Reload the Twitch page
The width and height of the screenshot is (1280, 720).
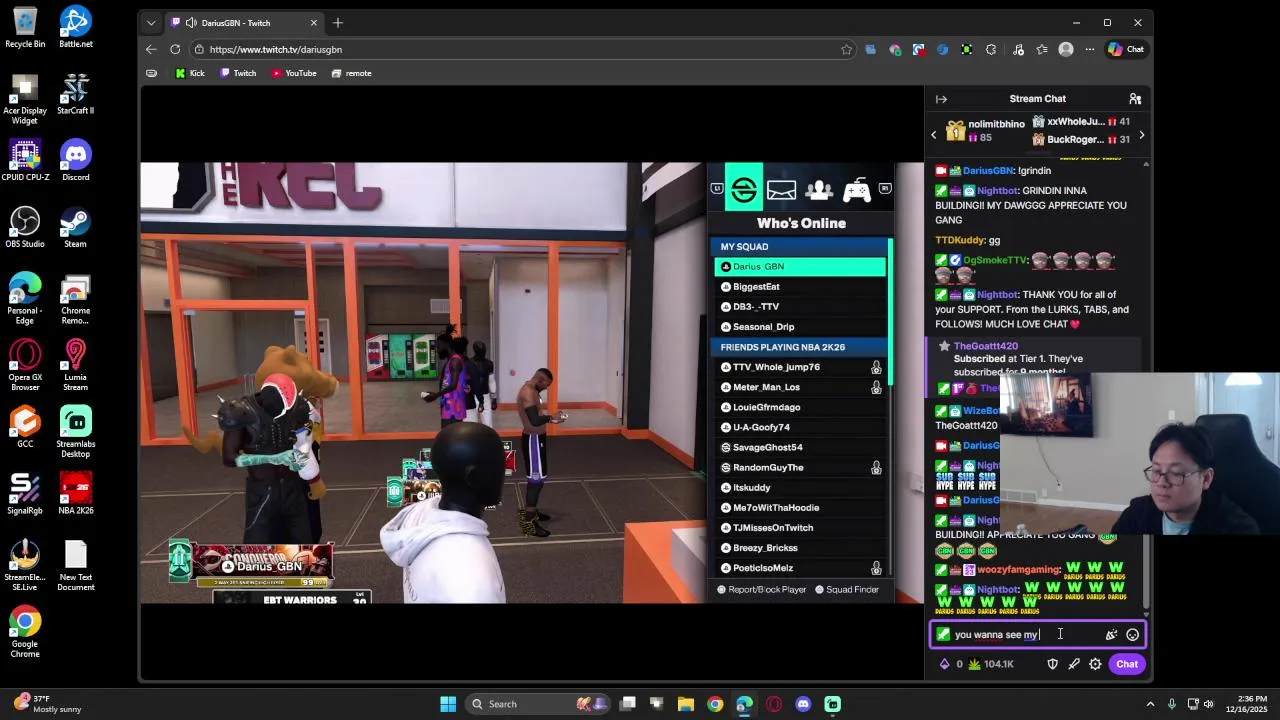(175, 49)
